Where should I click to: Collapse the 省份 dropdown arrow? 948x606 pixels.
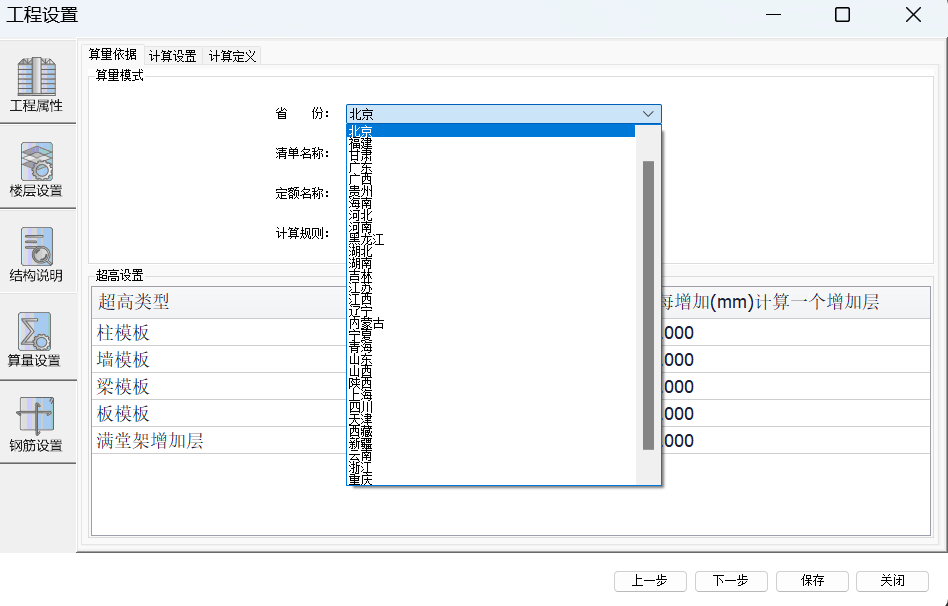click(648, 114)
